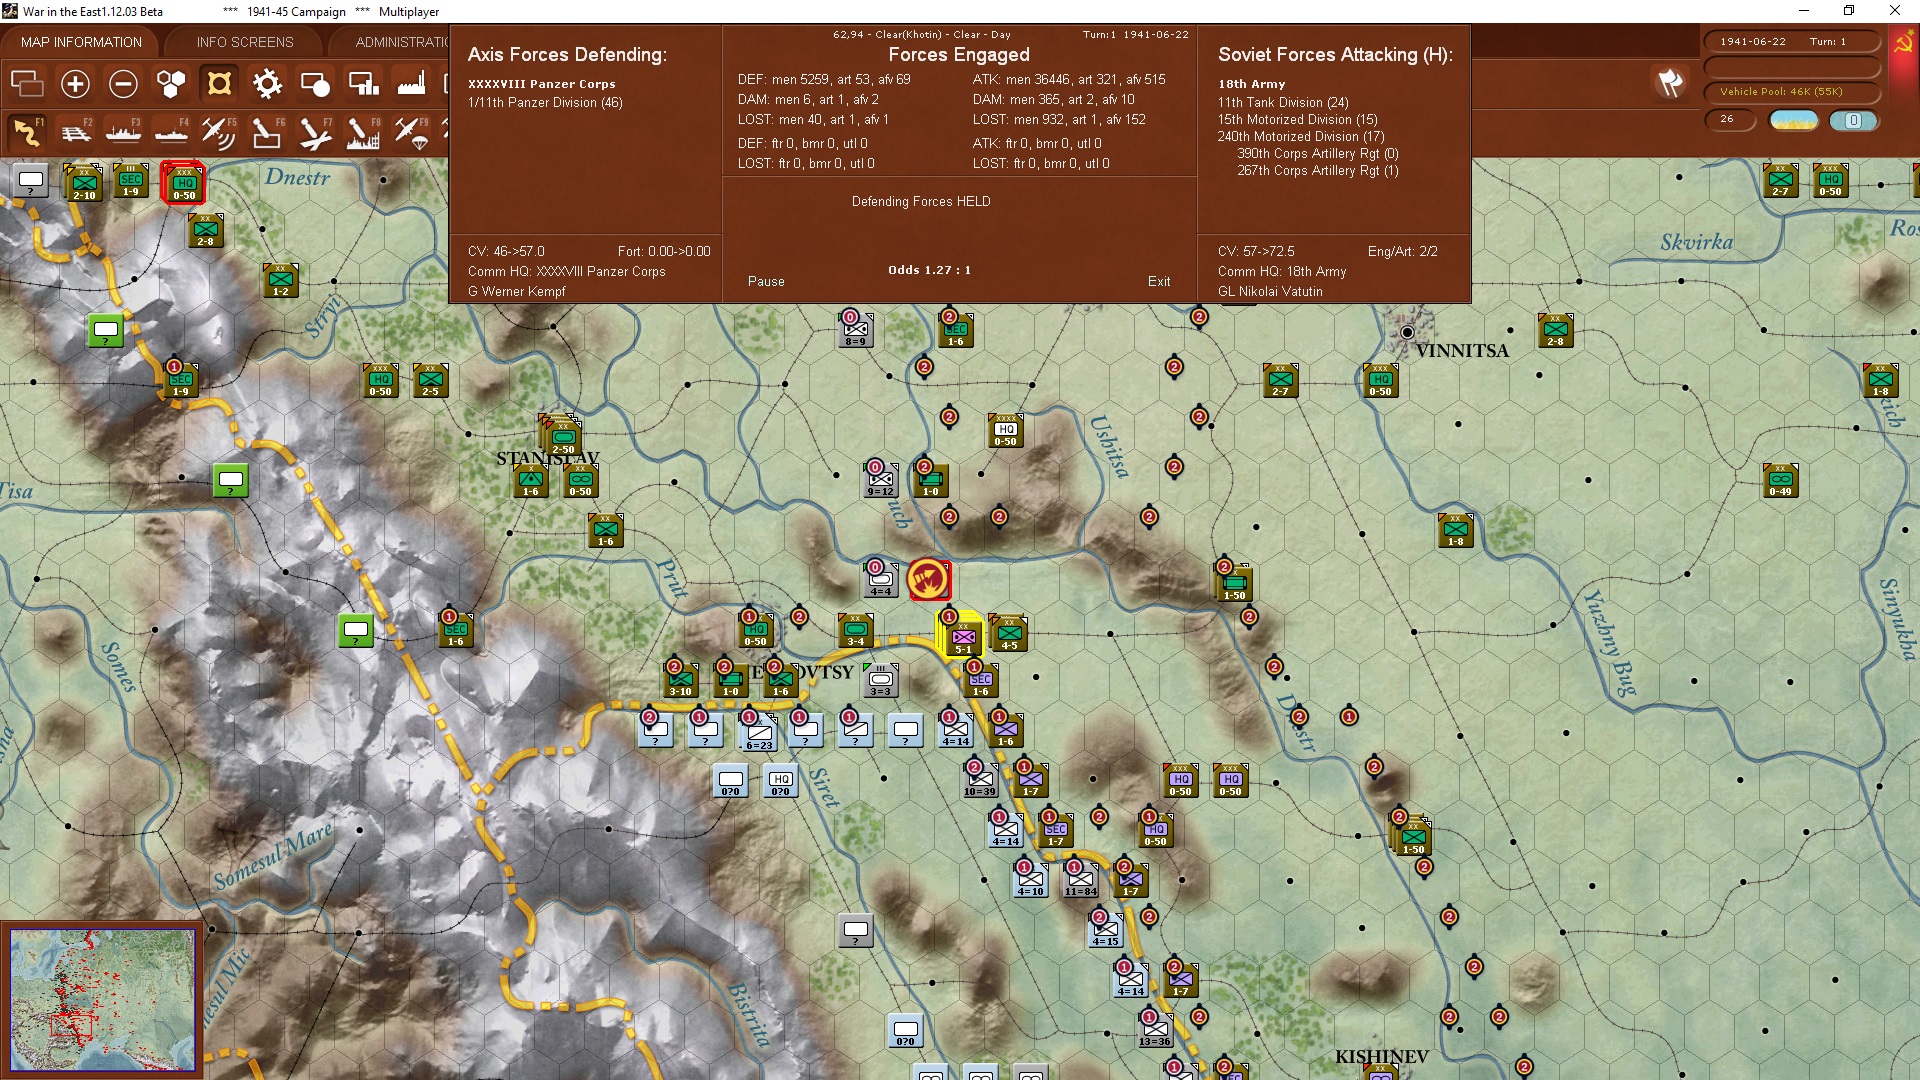Zoom out with the minus icon
Viewport: 1920px width, 1080px height.
[123, 84]
